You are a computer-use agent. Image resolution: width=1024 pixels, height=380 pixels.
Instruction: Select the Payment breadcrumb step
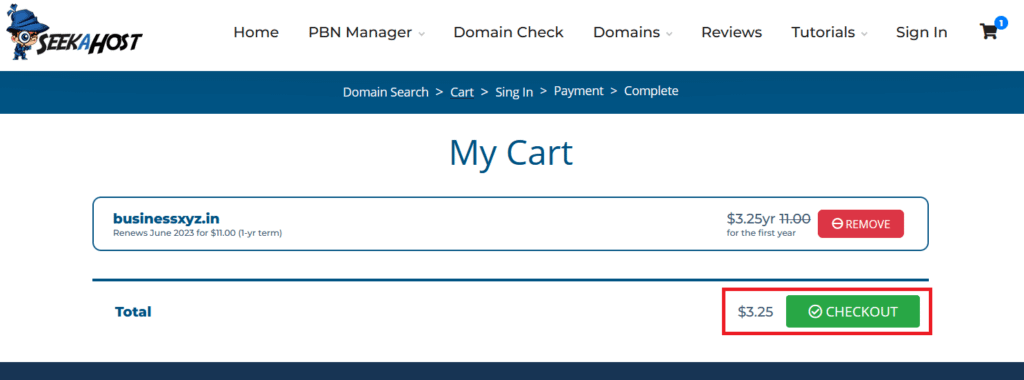[579, 91]
